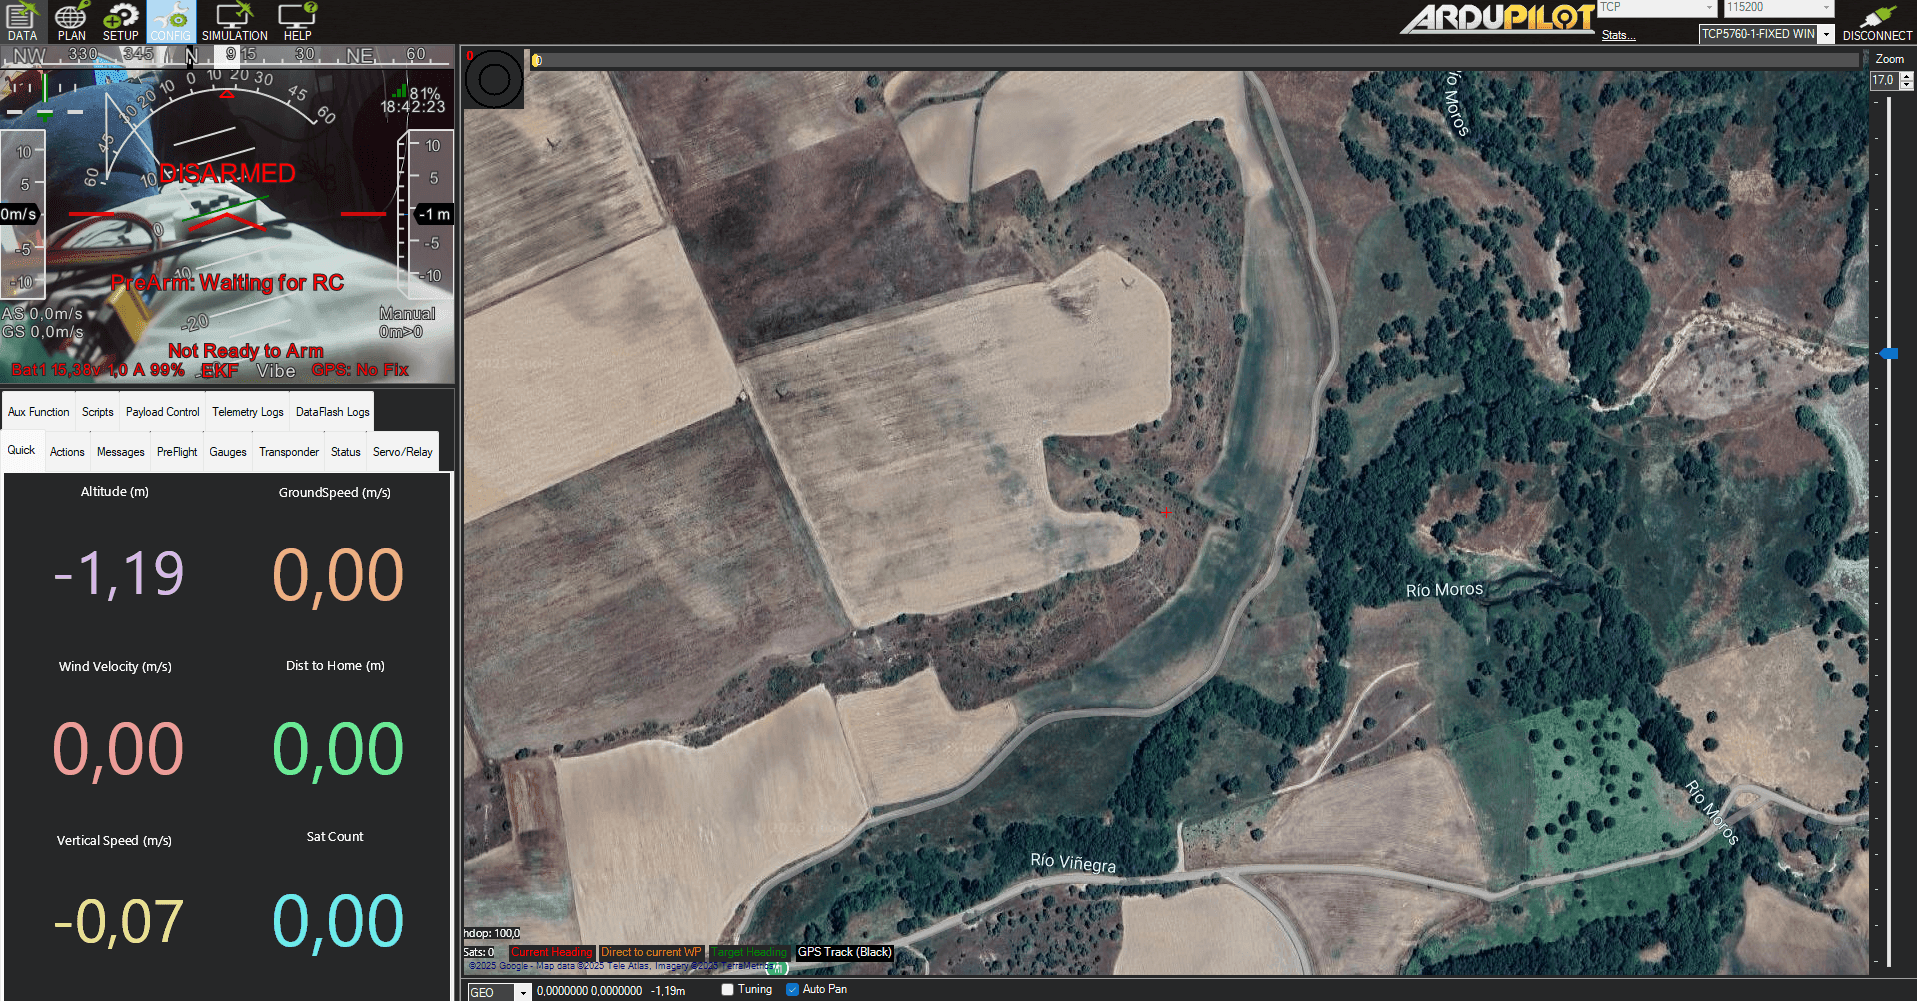
Task: Open the CONFIG tuning screen
Action: [171, 22]
